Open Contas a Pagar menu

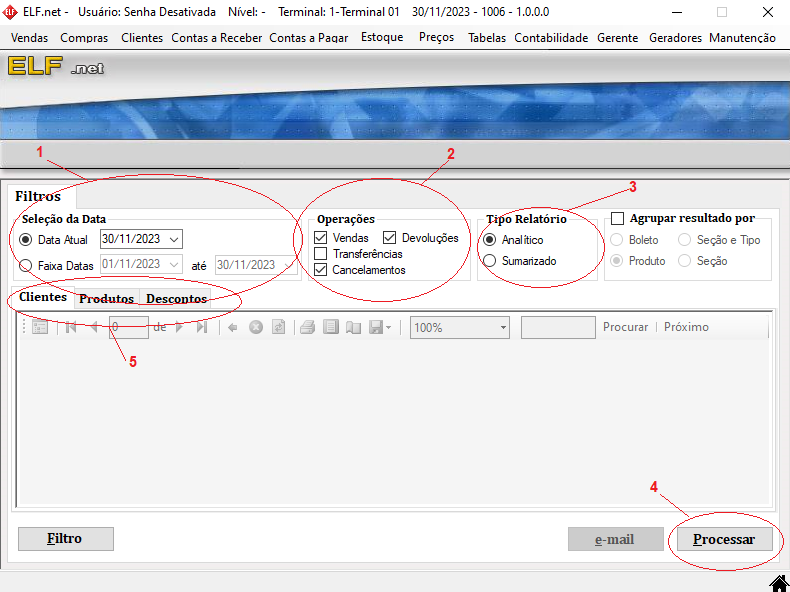click(x=309, y=38)
